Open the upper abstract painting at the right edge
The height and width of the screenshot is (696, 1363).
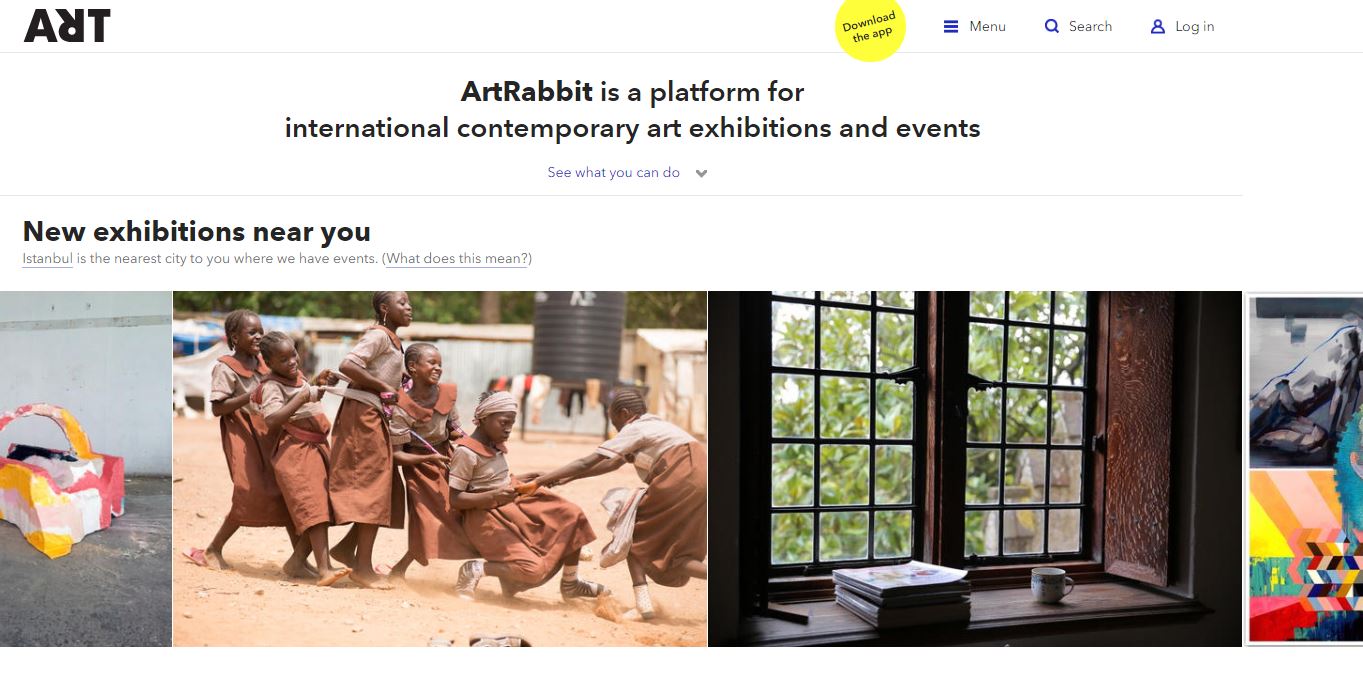coord(1306,382)
